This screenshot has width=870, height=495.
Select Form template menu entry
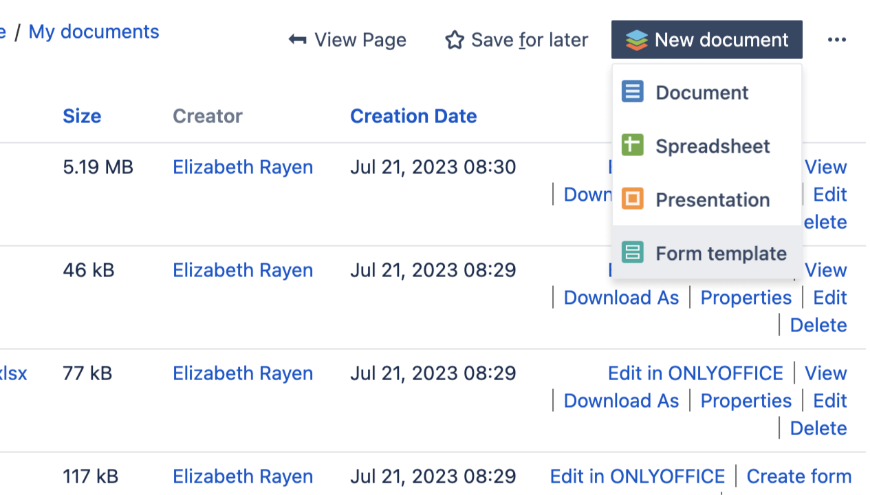coord(720,253)
